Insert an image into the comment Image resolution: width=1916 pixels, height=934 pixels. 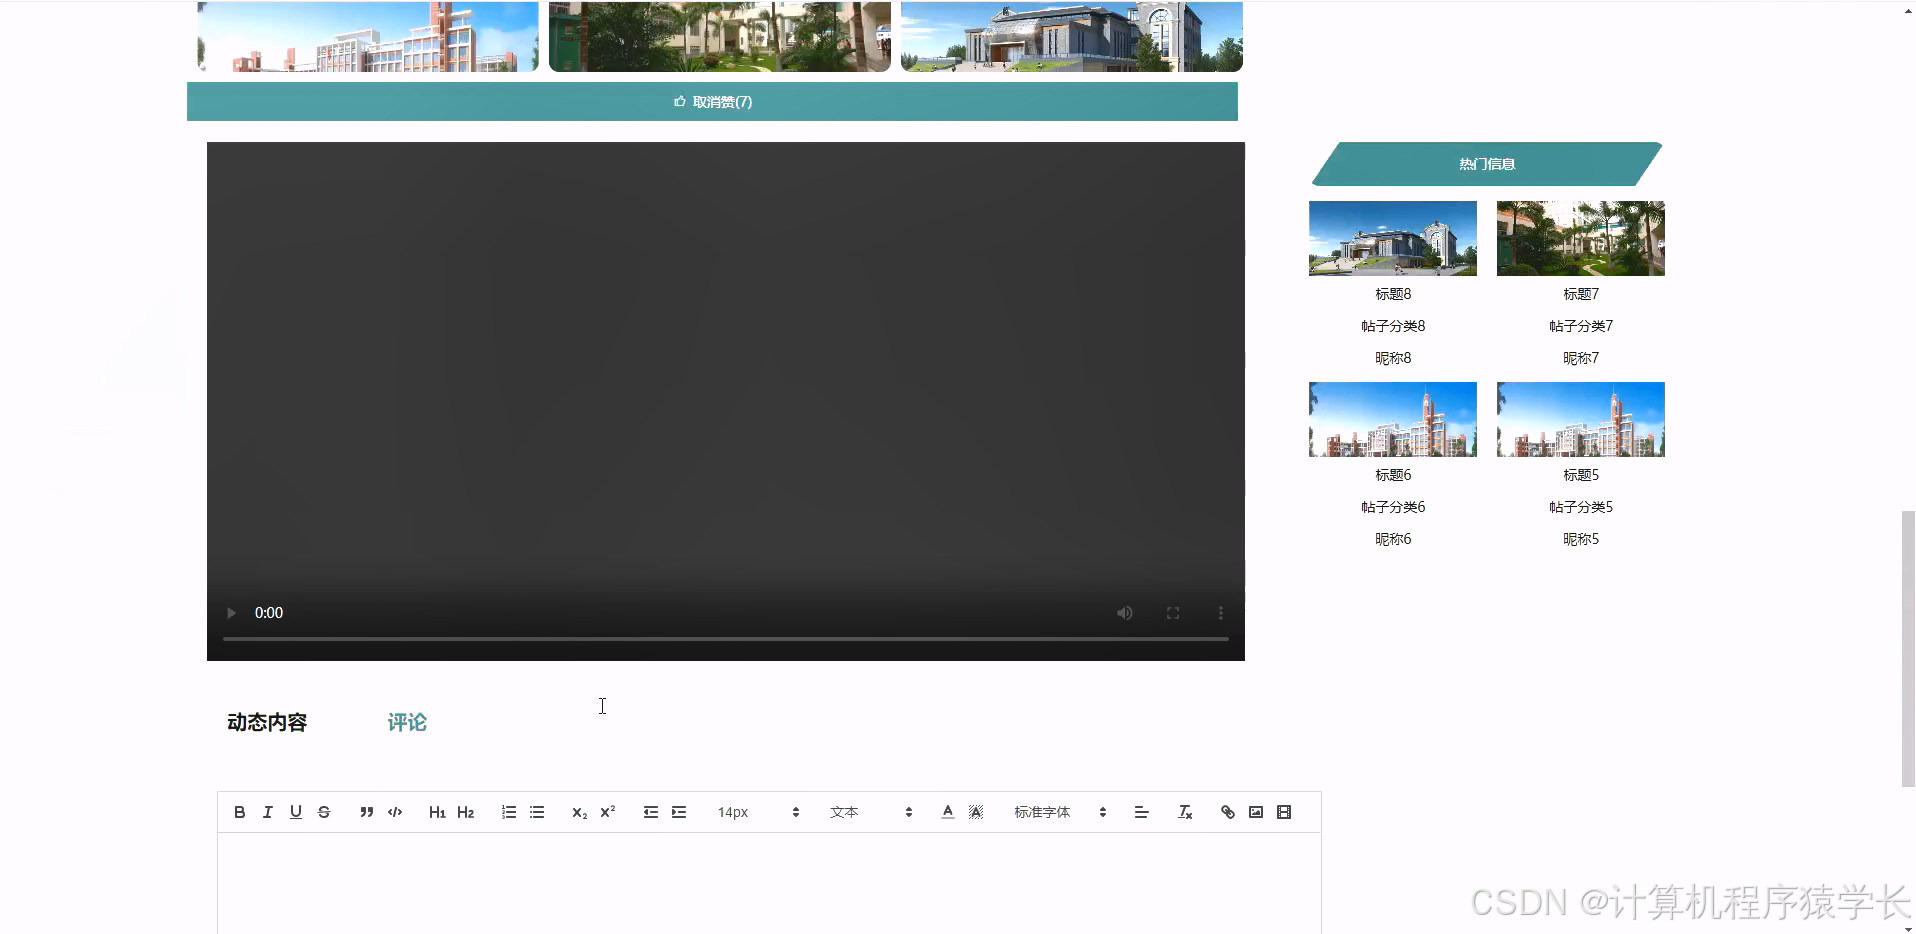click(1256, 812)
